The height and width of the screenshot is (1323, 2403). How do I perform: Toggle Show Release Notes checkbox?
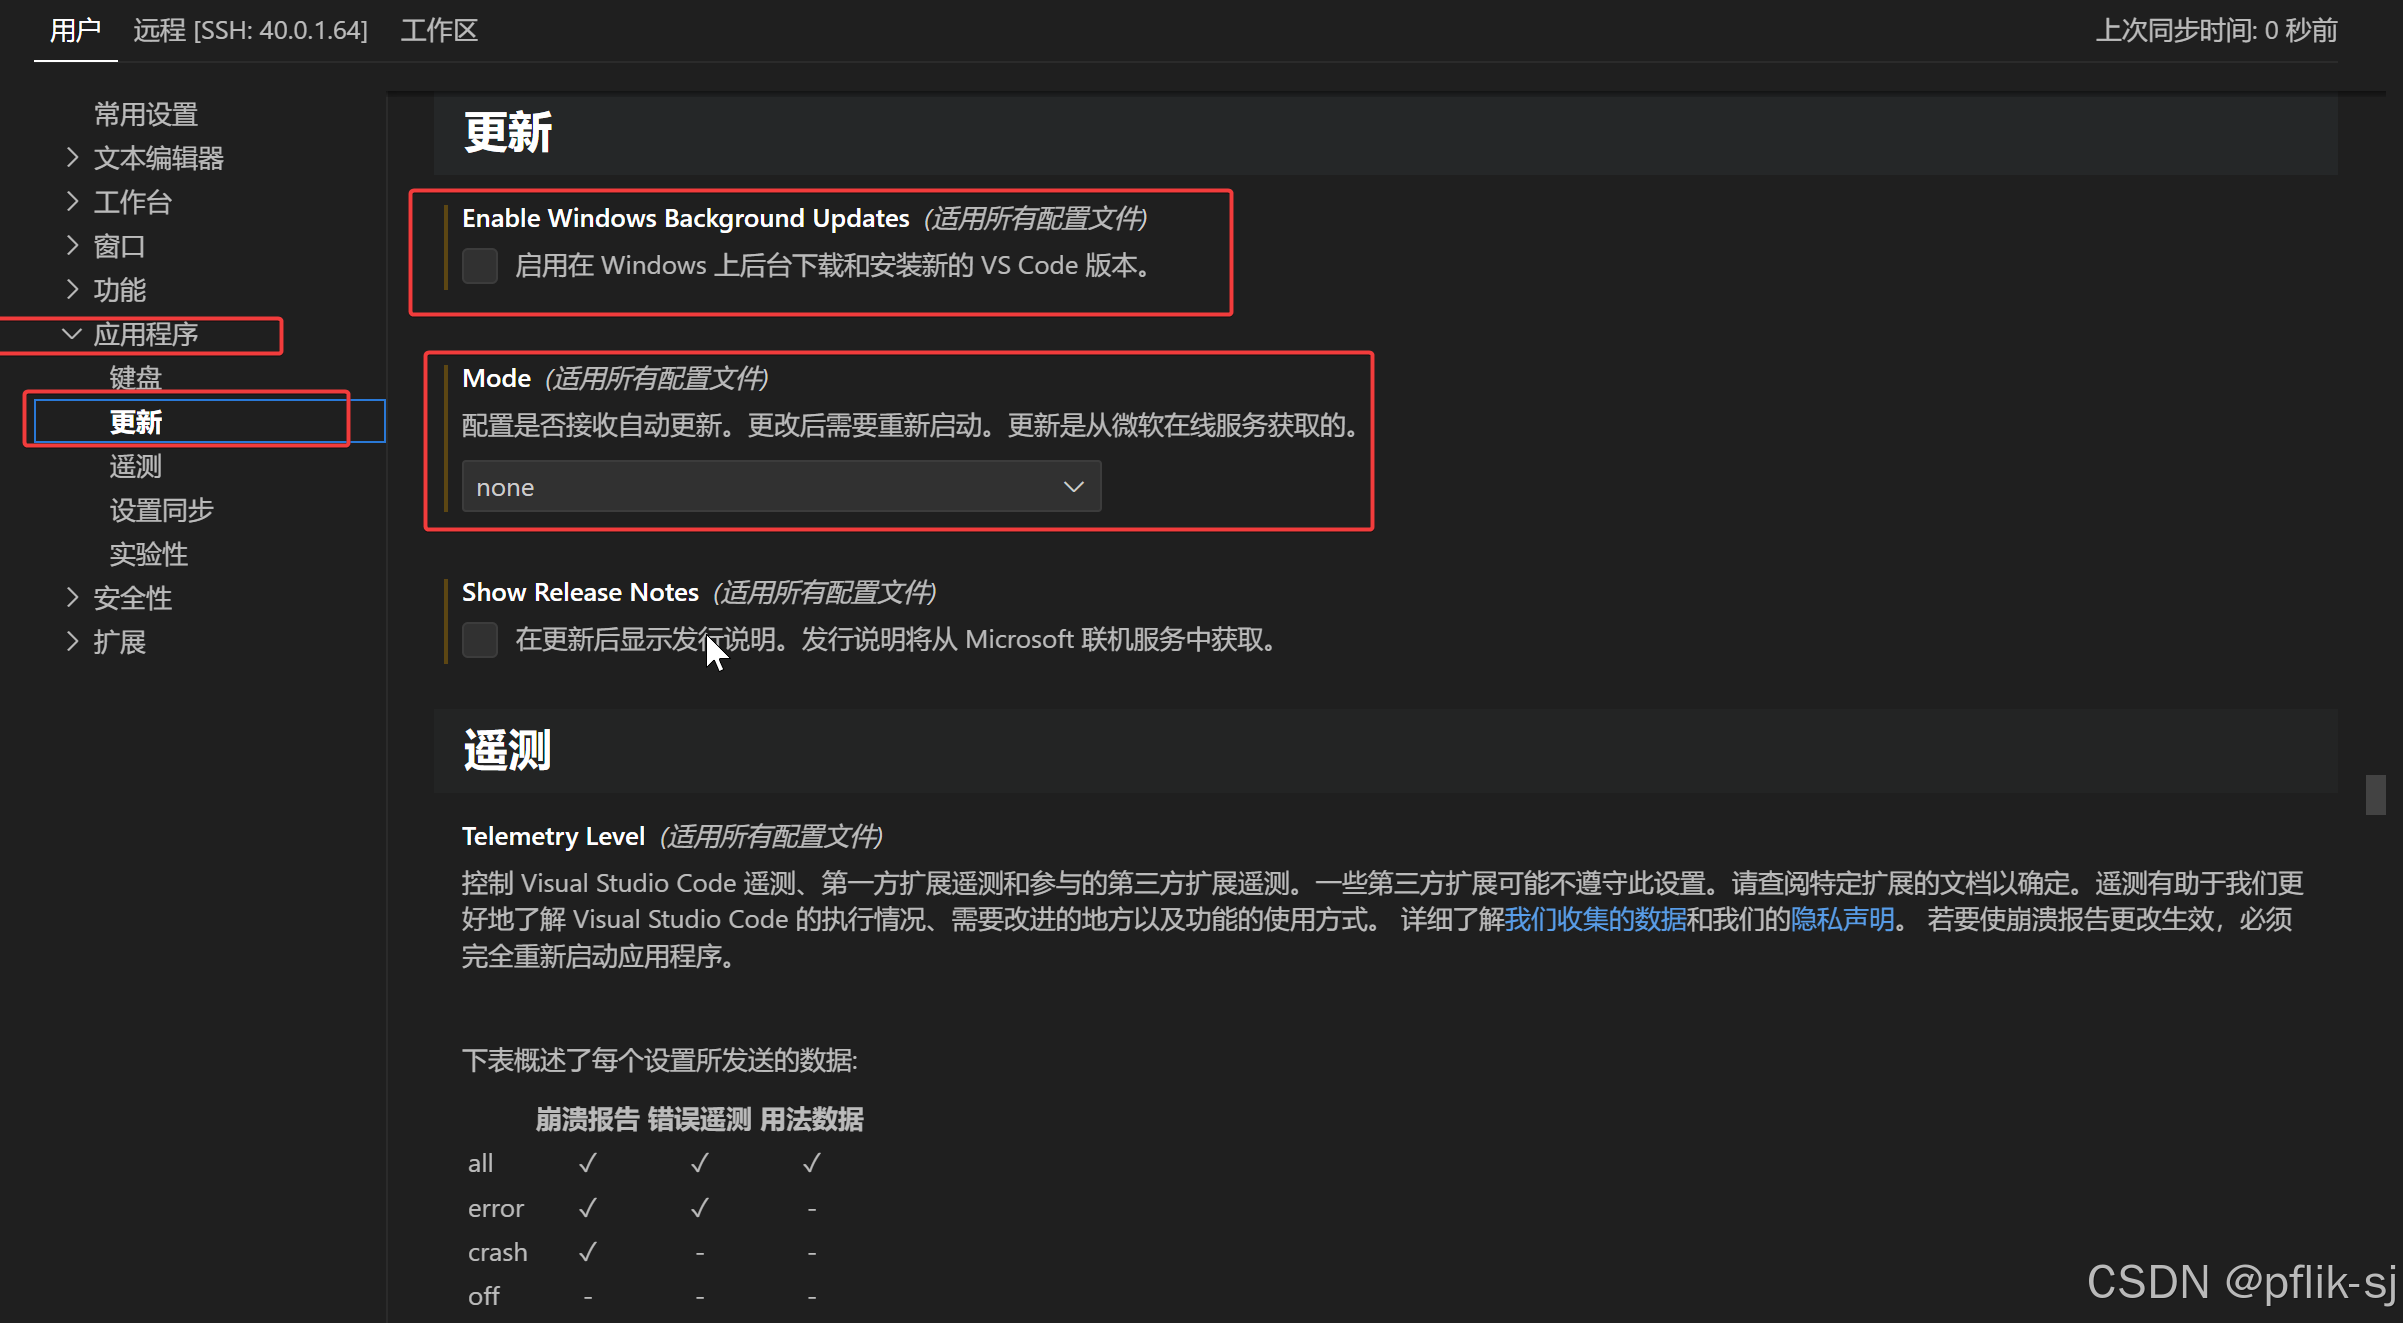480,640
